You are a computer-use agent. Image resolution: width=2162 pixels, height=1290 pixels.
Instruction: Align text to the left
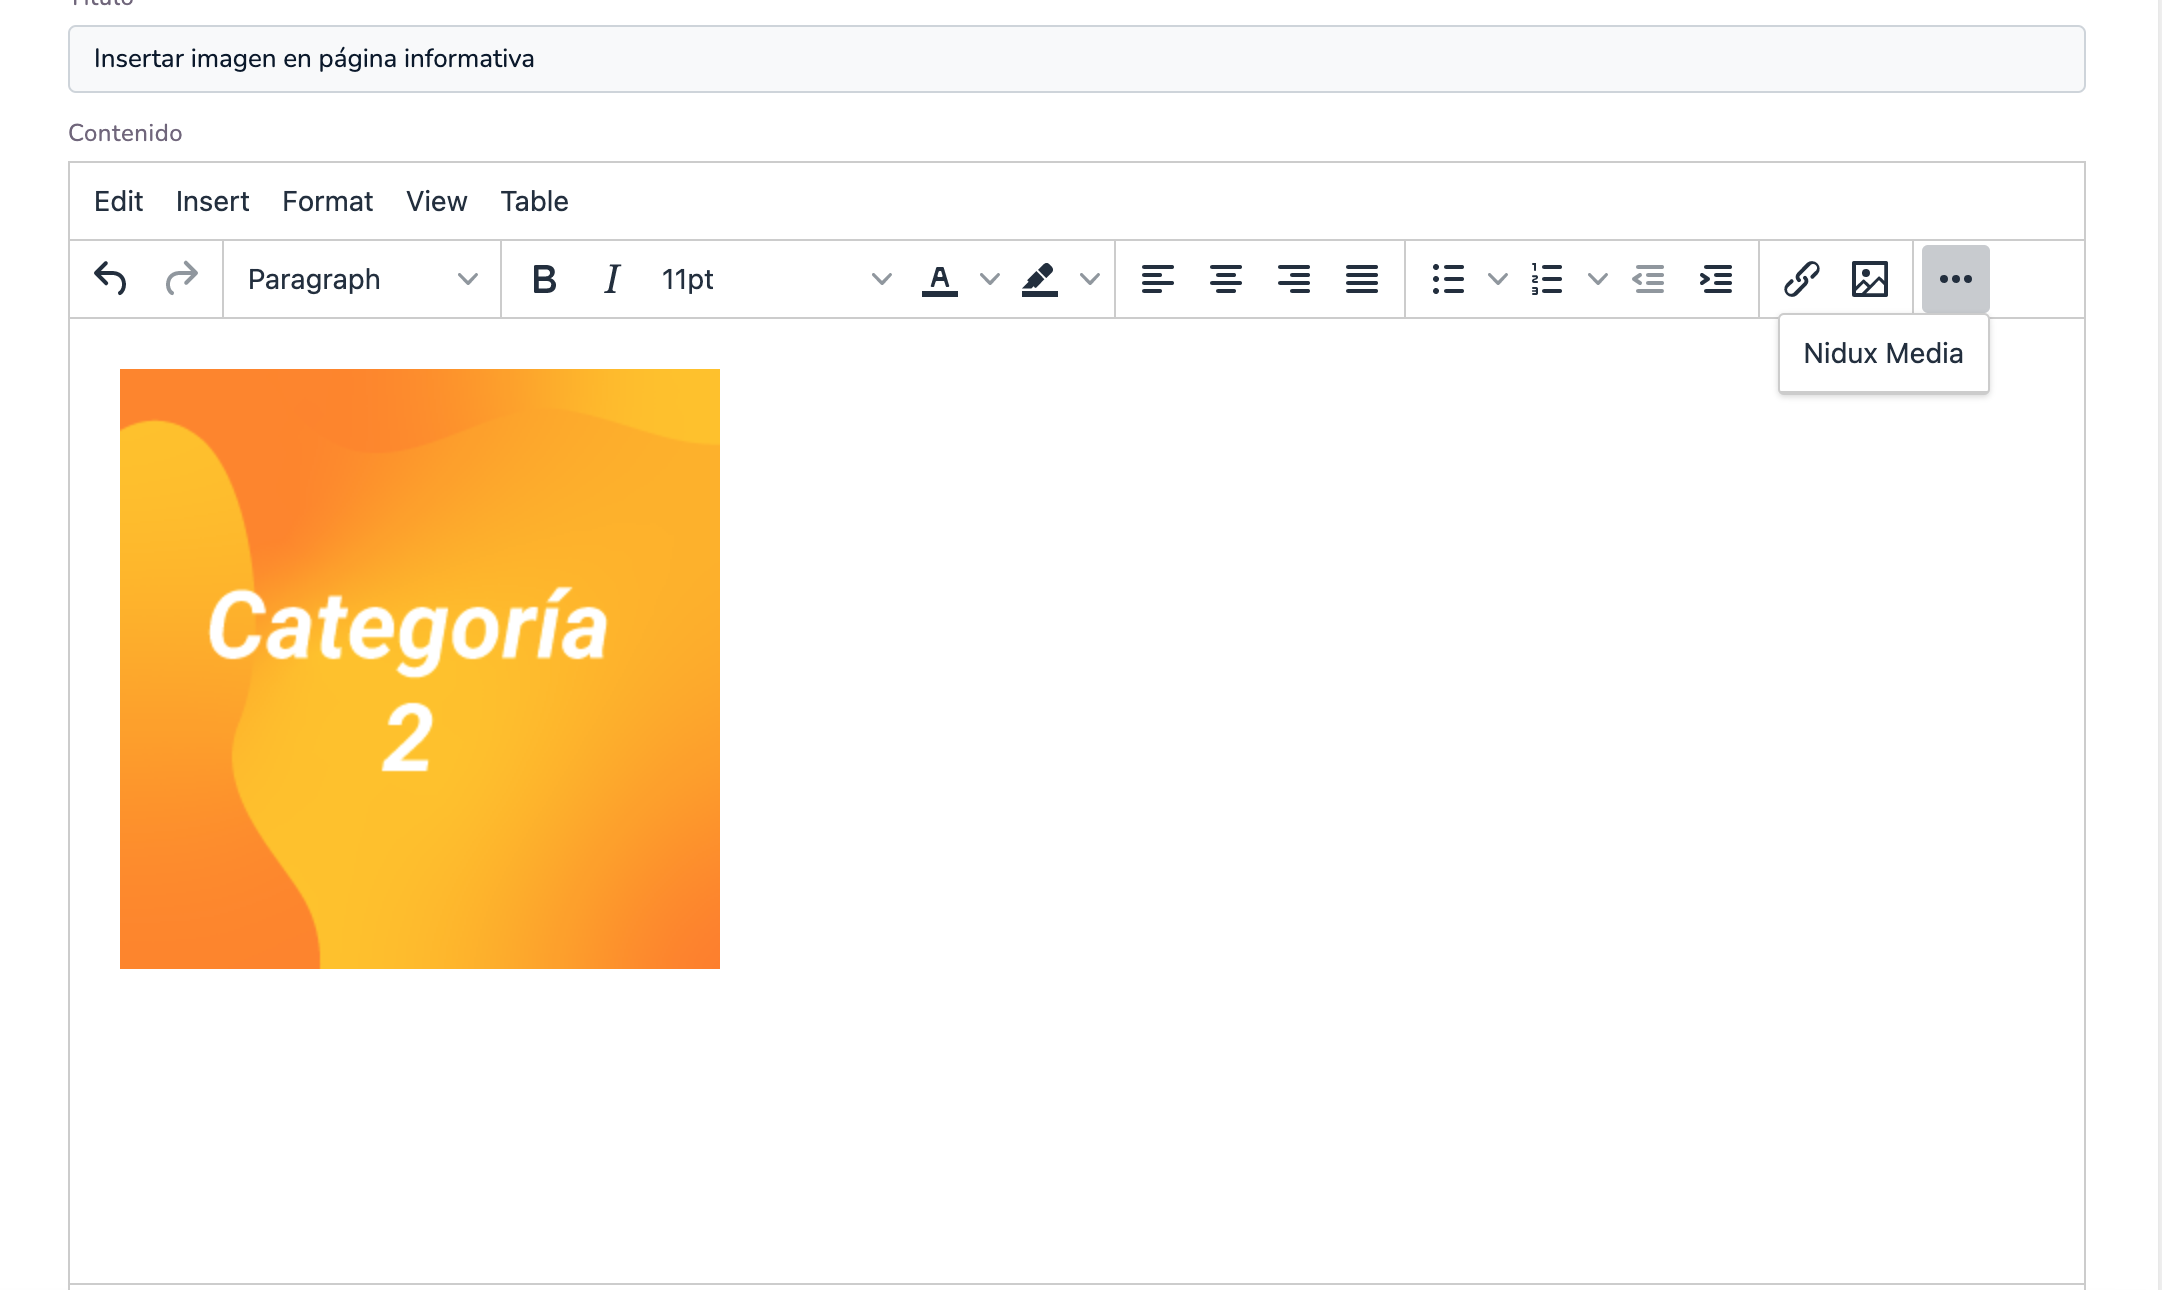(x=1157, y=279)
